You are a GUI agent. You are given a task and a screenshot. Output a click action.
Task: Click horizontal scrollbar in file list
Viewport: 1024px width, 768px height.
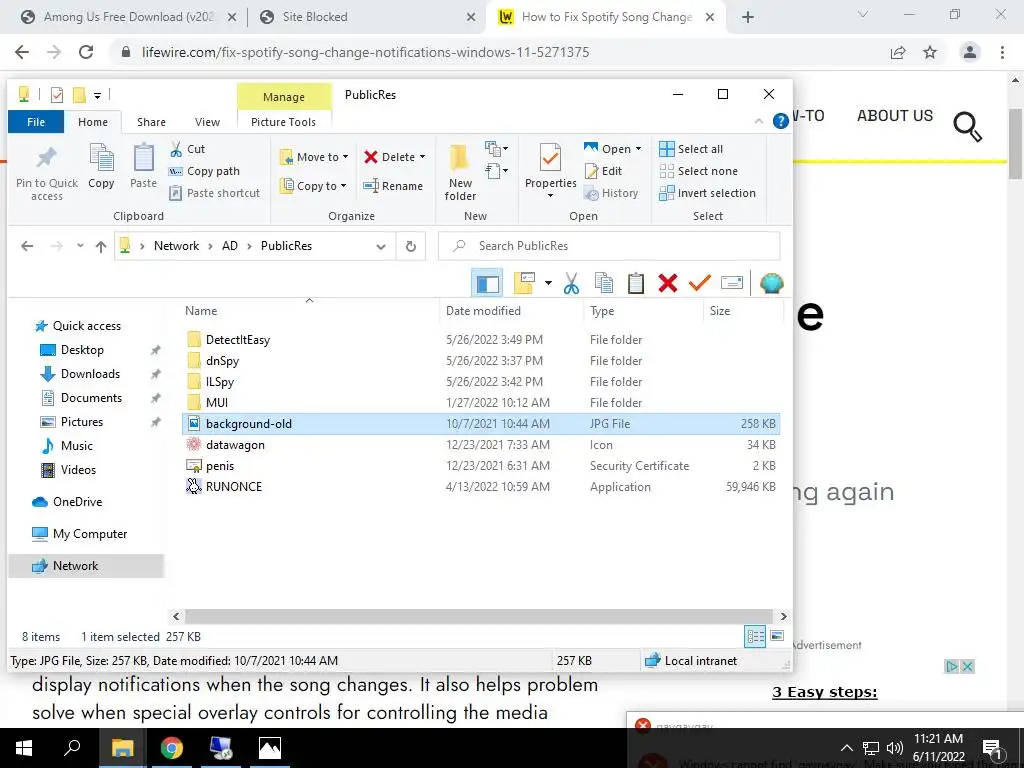[x=479, y=616]
